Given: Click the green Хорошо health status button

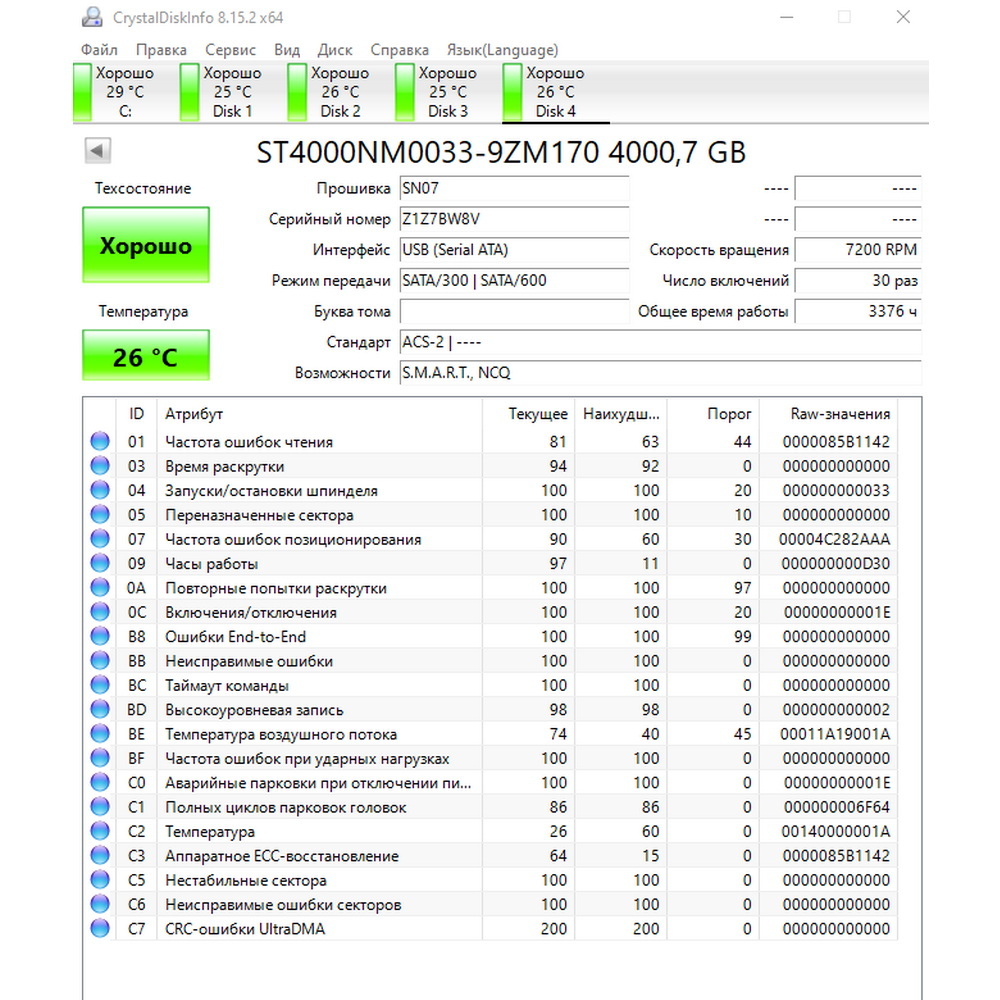Looking at the screenshot, I should tap(146, 245).
